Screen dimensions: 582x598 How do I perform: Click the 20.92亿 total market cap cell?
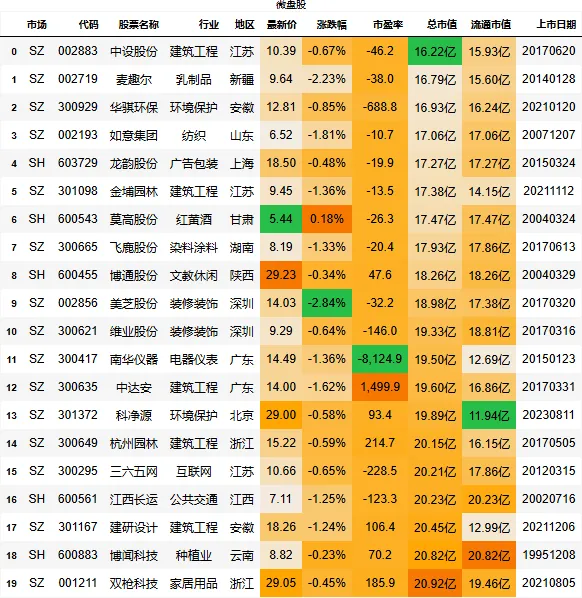pos(435,584)
